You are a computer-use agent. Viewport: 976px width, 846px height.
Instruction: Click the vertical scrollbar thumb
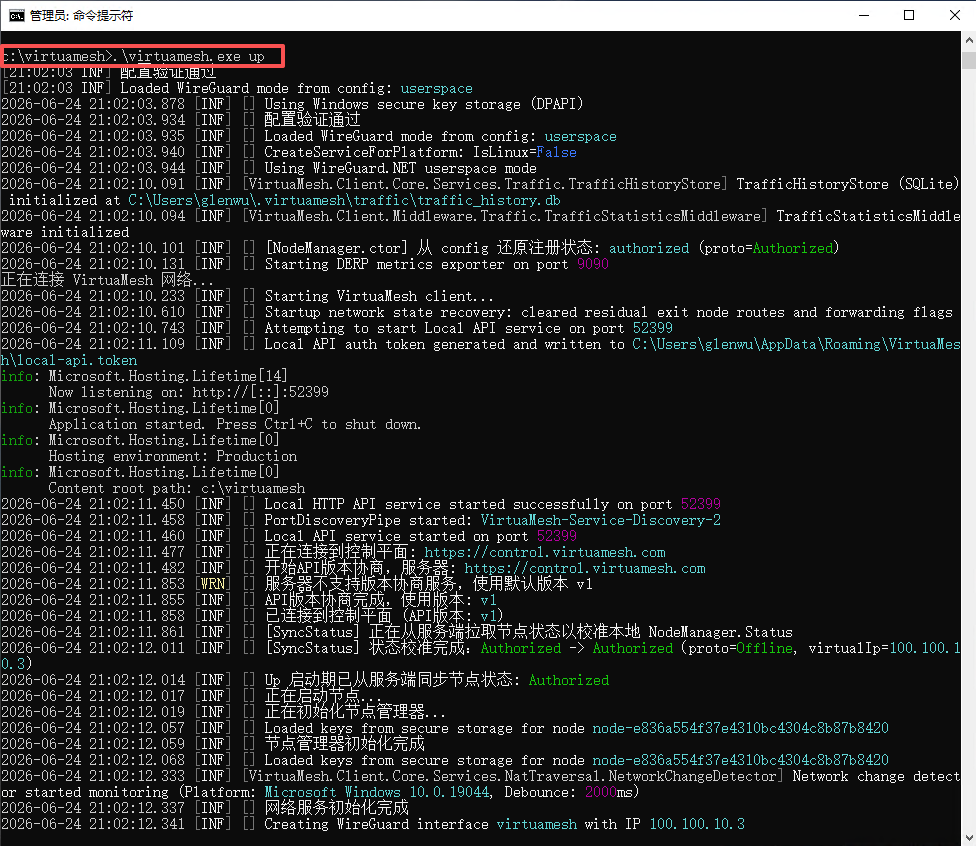969,60
